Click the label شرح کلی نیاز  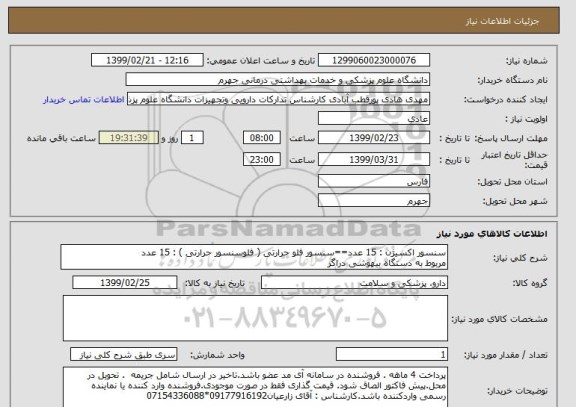tap(520, 258)
